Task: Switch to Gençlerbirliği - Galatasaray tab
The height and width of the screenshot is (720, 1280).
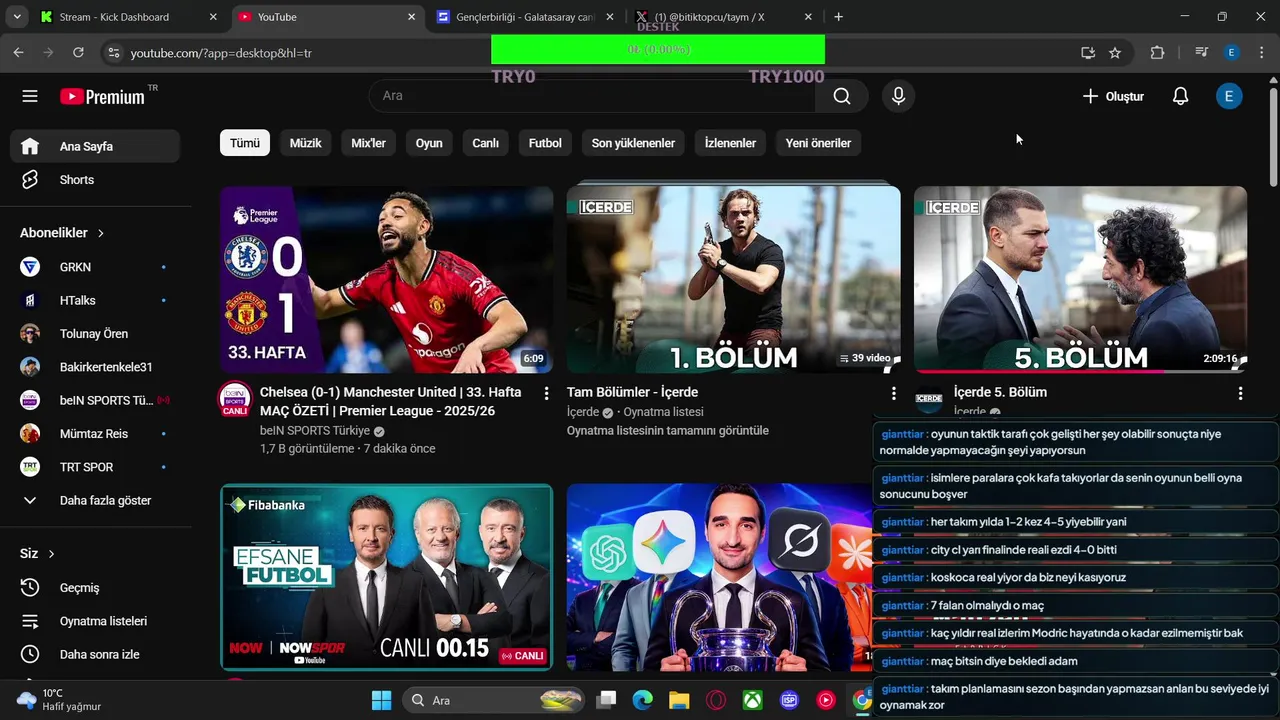Action: [x=525, y=17]
